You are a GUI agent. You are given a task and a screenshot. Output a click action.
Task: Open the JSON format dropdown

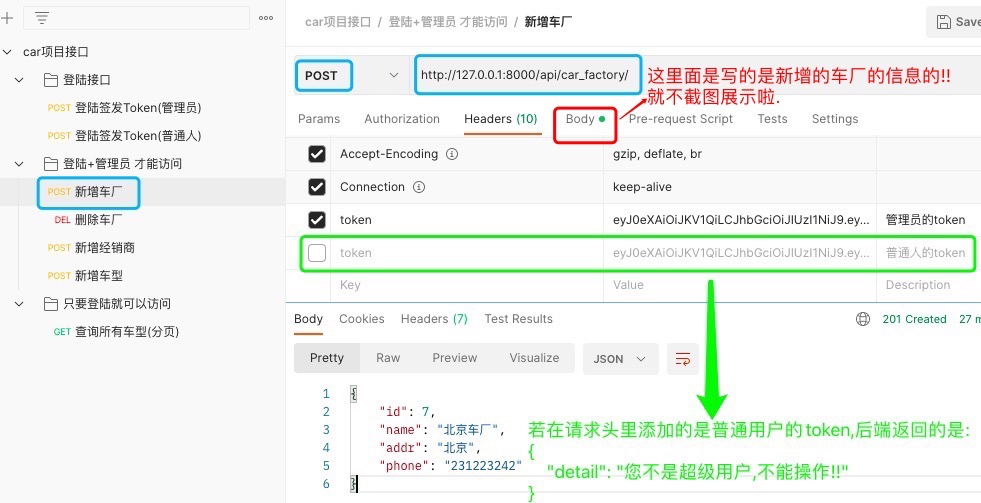[x=620, y=358]
